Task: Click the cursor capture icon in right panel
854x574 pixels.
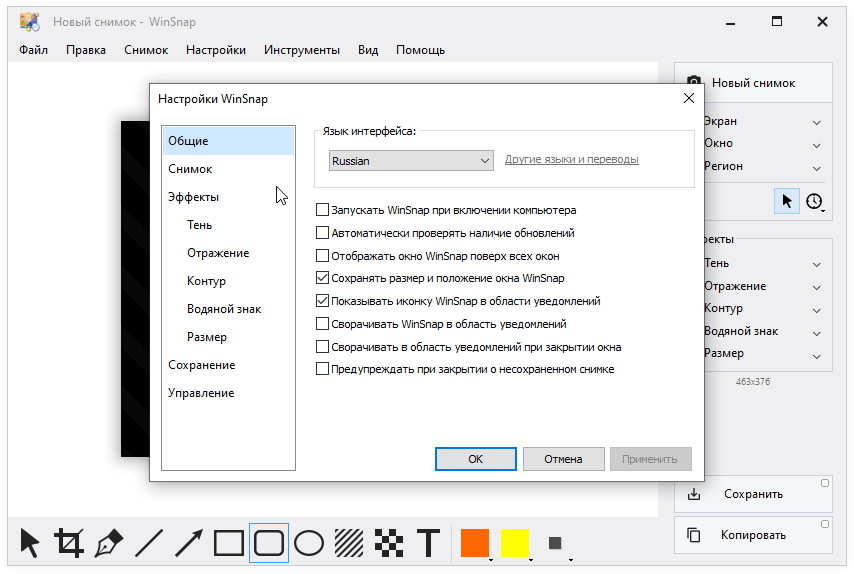Action: click(786, 201)
